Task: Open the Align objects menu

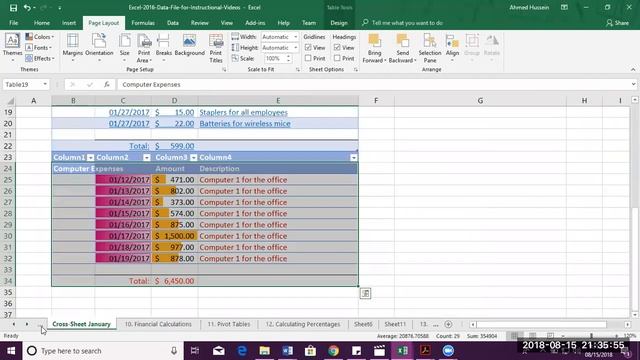Action: [x=452, y=48]
